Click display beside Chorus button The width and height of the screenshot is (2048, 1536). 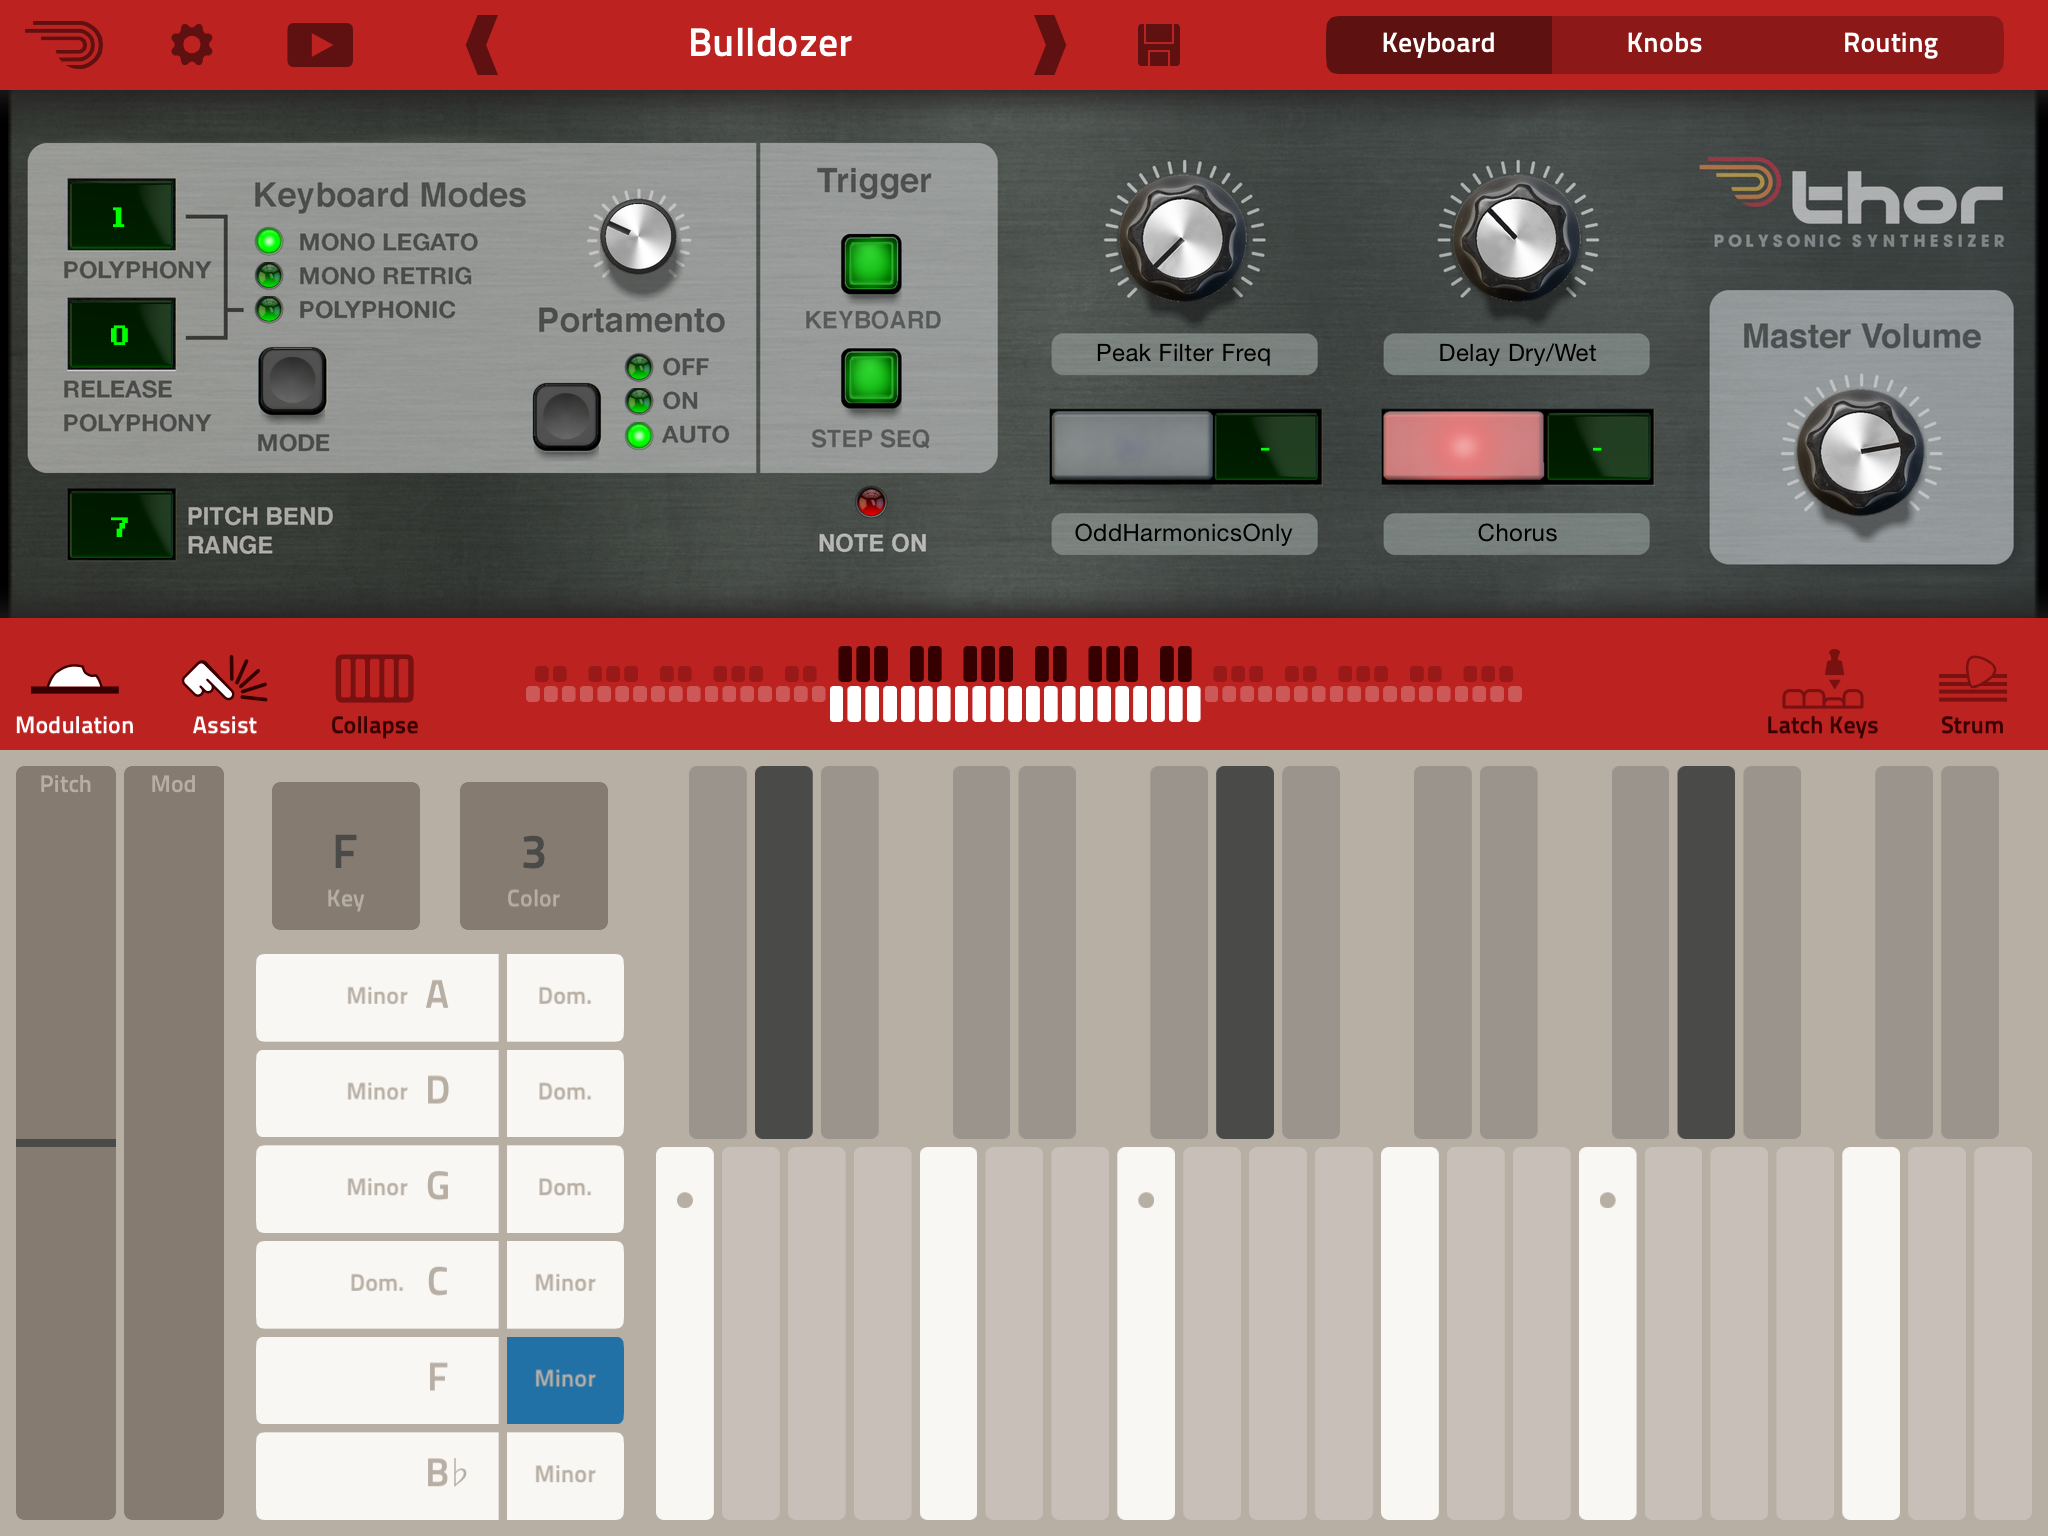pyautogui.click(x=1598, y=447)
